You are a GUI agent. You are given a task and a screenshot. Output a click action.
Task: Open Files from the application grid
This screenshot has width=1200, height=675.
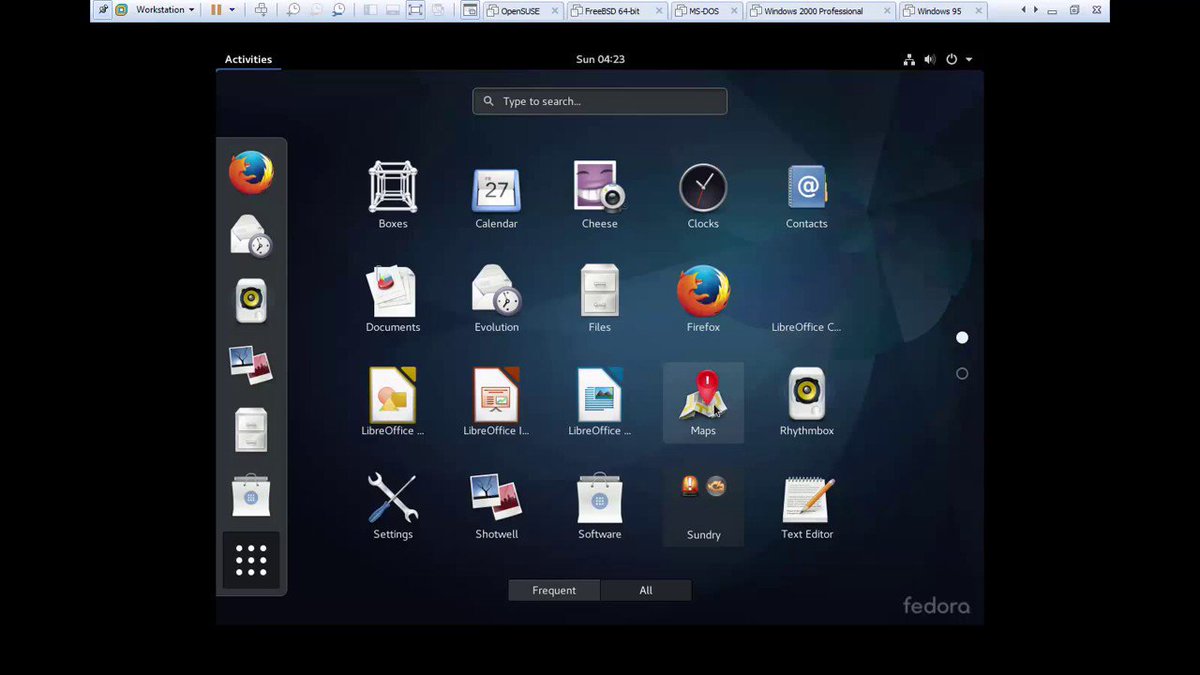point(599,298)
